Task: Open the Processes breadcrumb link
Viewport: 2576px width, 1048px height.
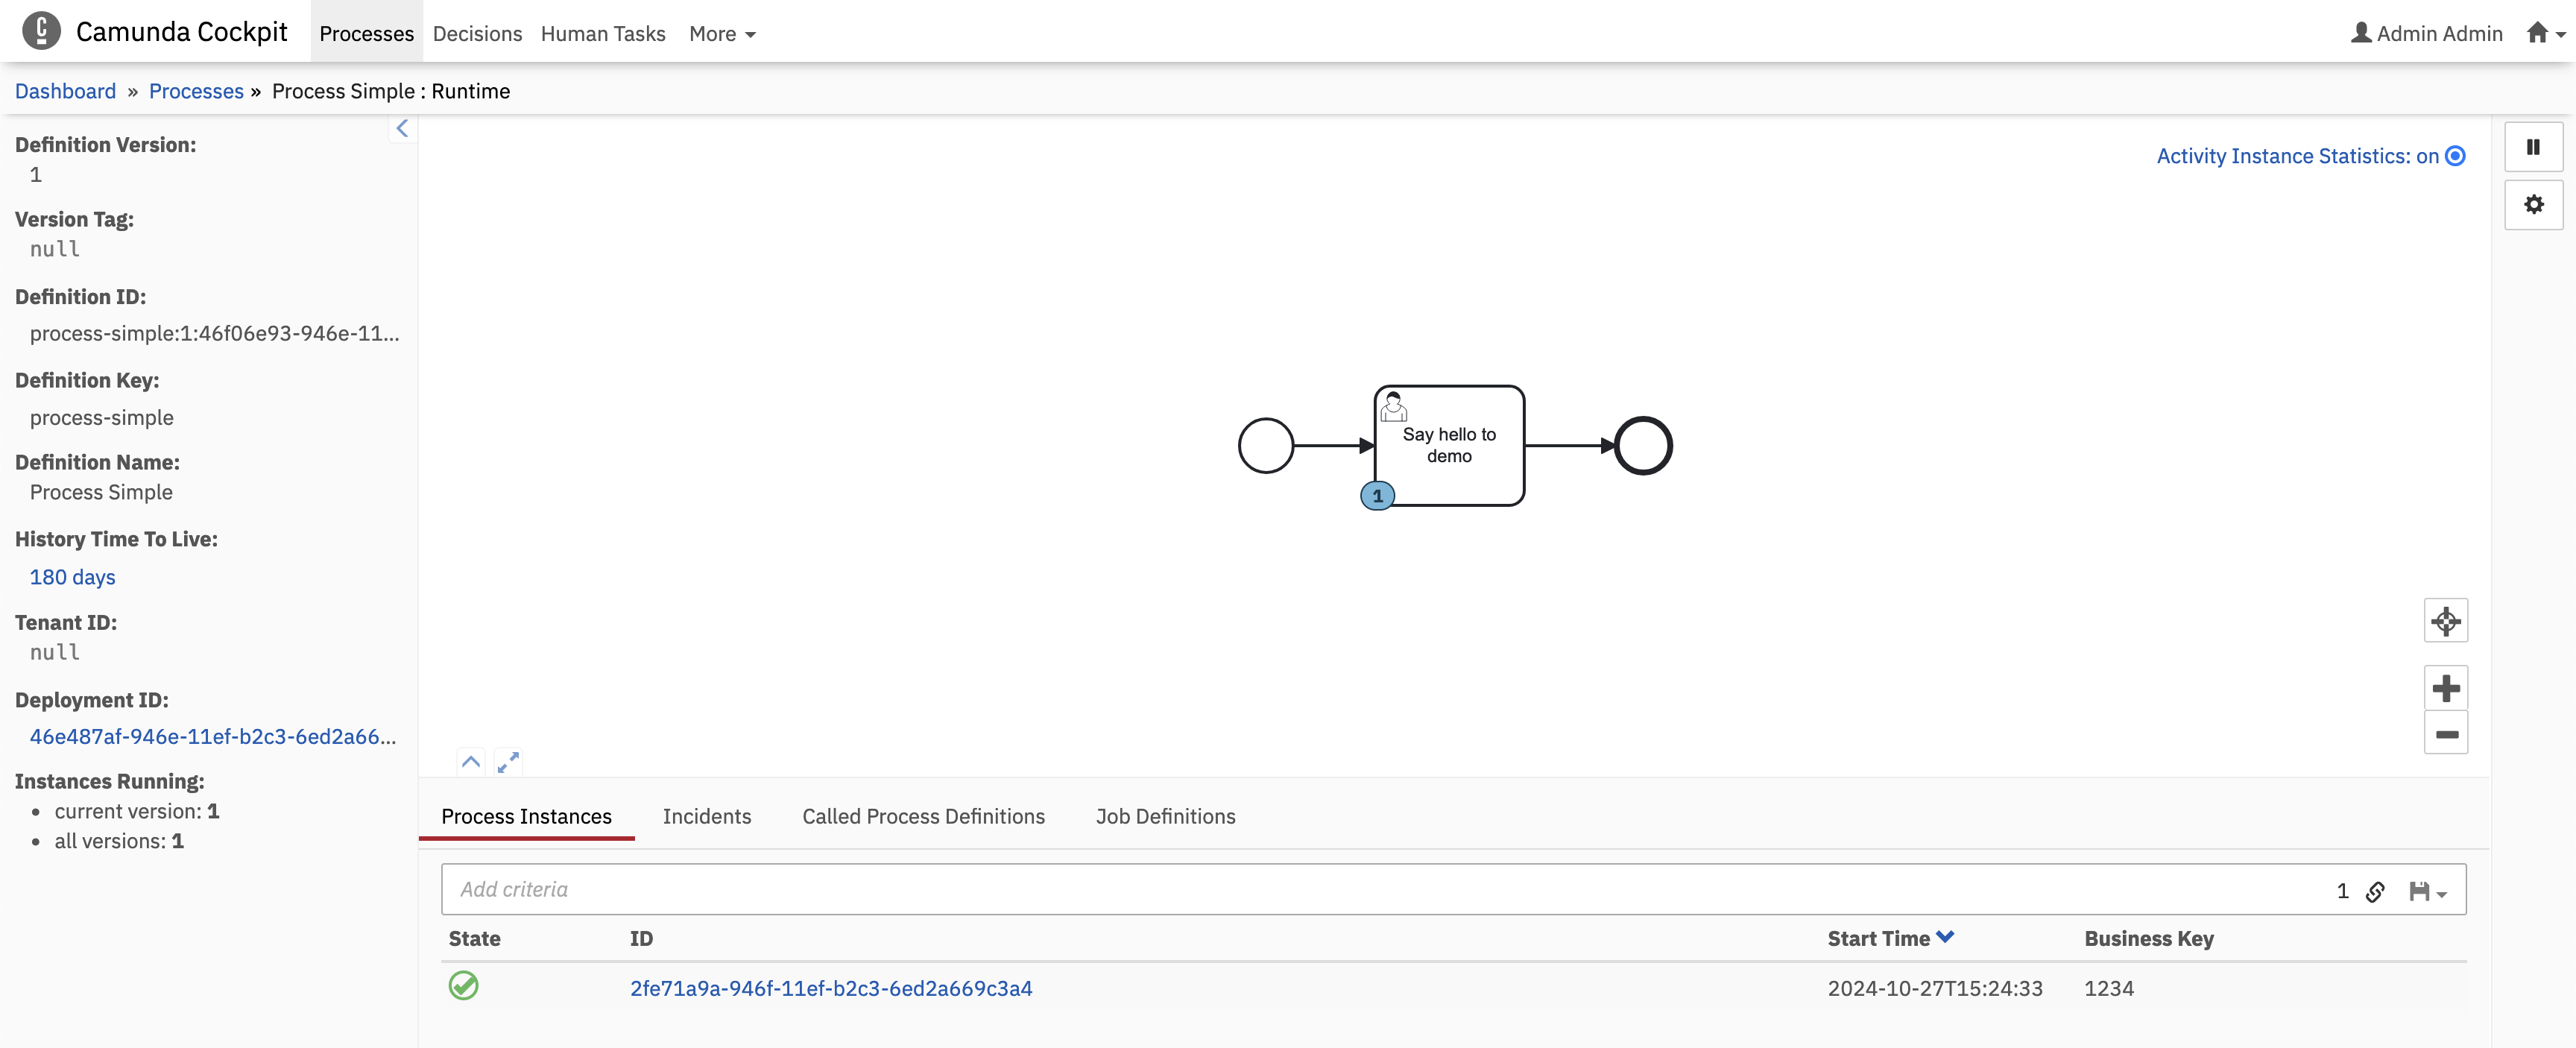Action: [x=196, y=91]
